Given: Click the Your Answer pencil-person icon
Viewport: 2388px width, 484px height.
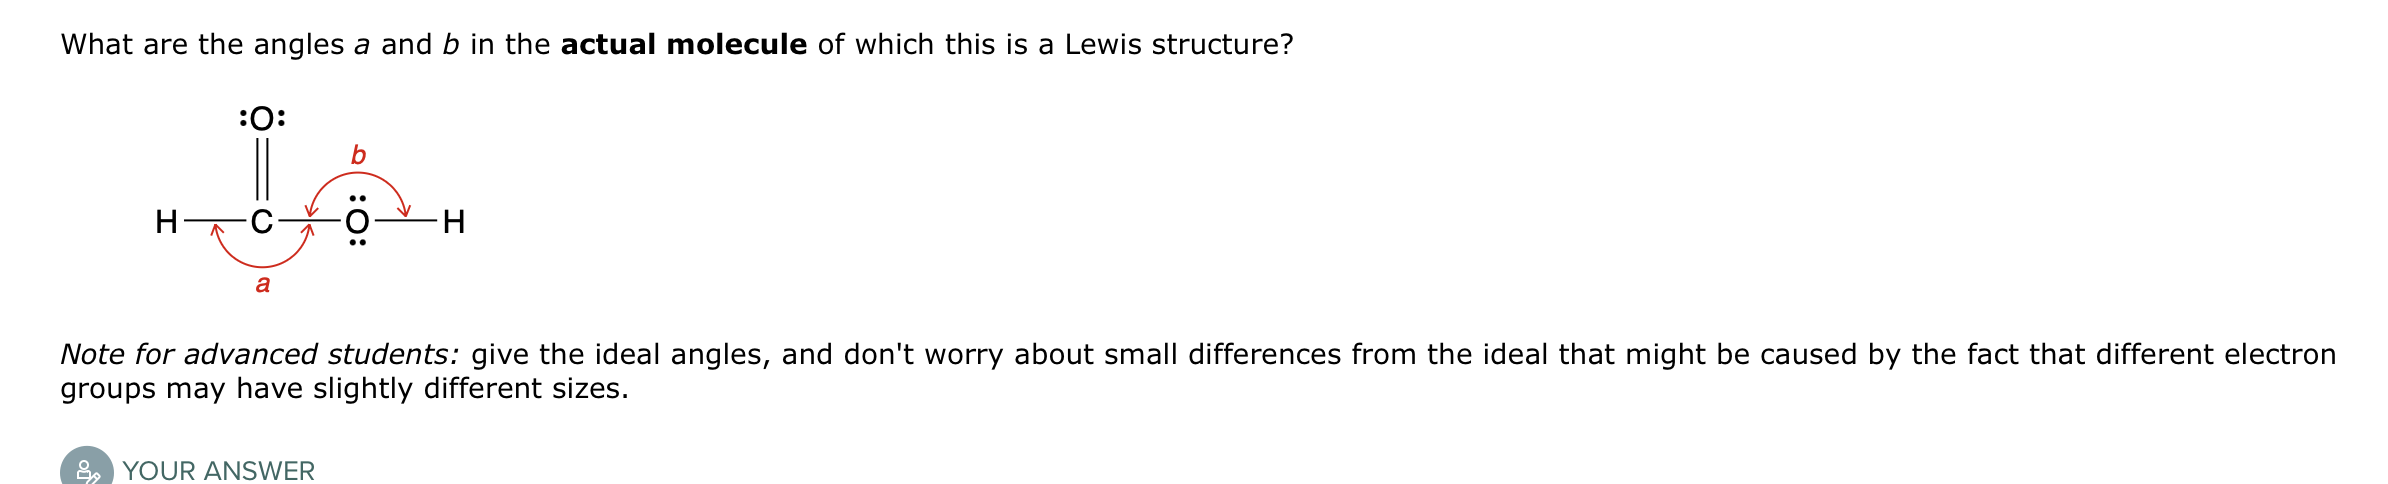Looking at the screenshot, I should point(87,470).
